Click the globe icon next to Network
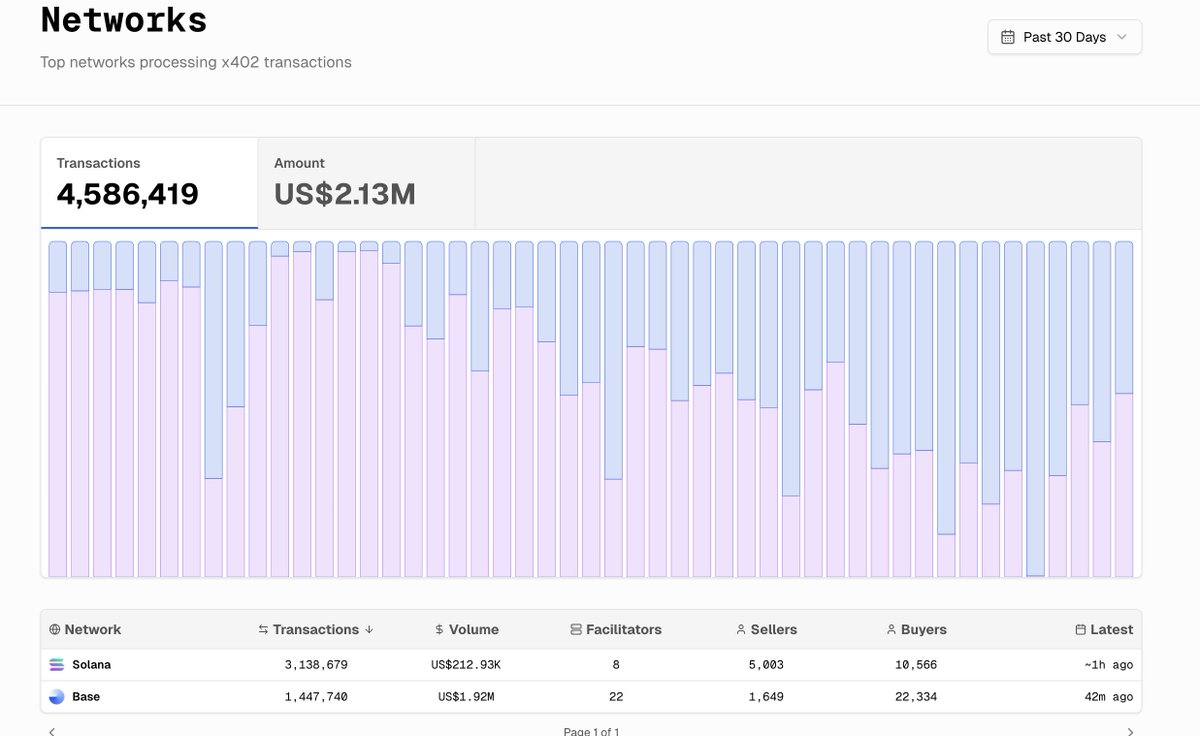The width and height of the screenshot is (1200, 736). pyautogui.click(x=54, y=630)
